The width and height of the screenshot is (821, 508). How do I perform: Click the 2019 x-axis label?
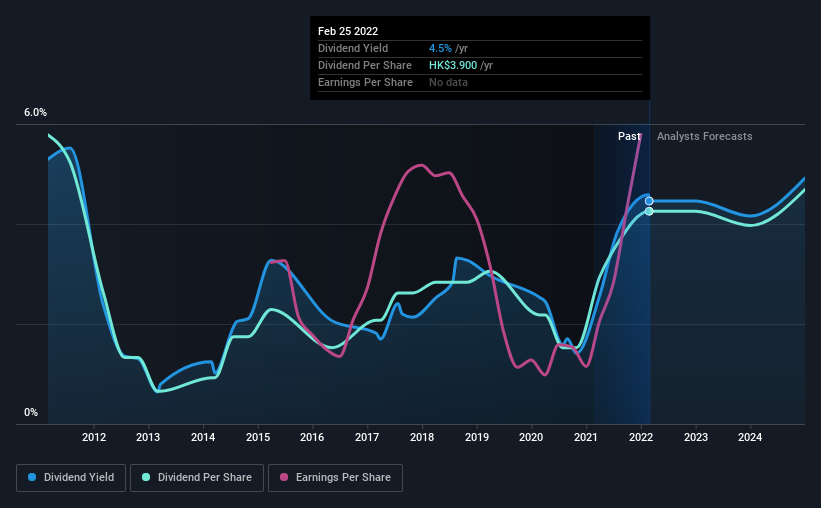tap(477, 437)
